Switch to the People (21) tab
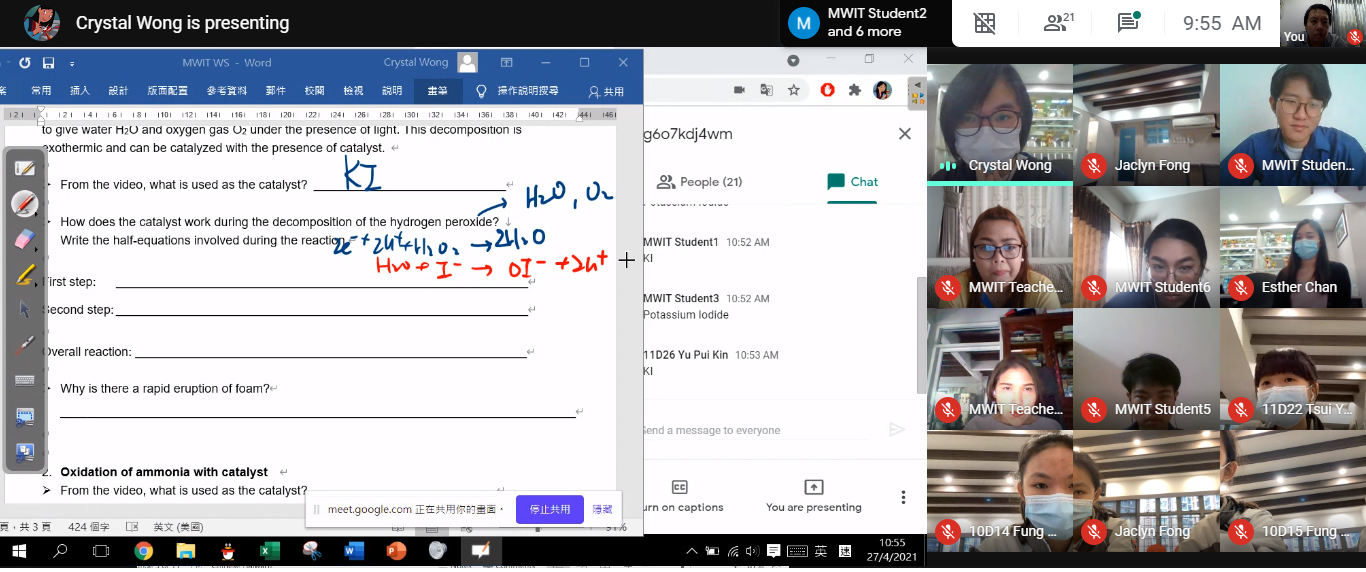This screenshot has width=1366, height=572. point(699,182)
